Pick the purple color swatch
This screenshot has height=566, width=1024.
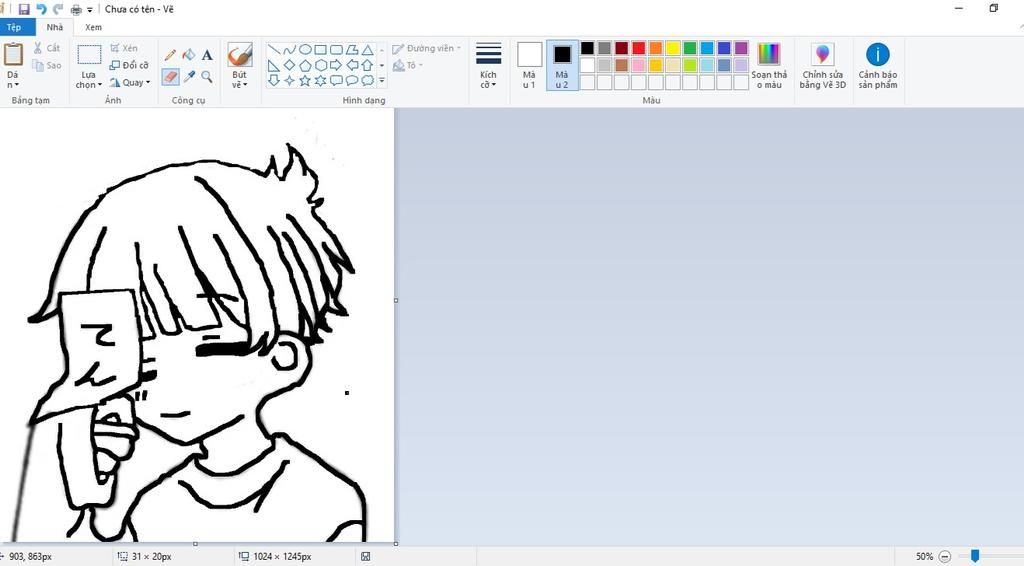pyautogui.click(x=741, y=48)
